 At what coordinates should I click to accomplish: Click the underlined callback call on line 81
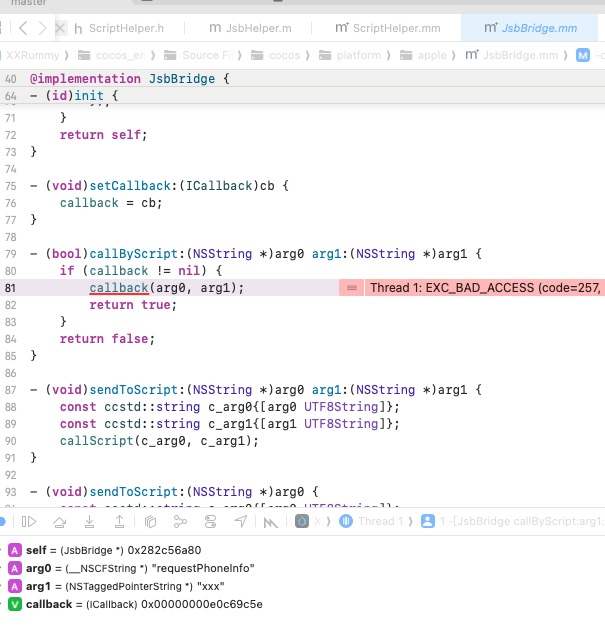(119, 288)
